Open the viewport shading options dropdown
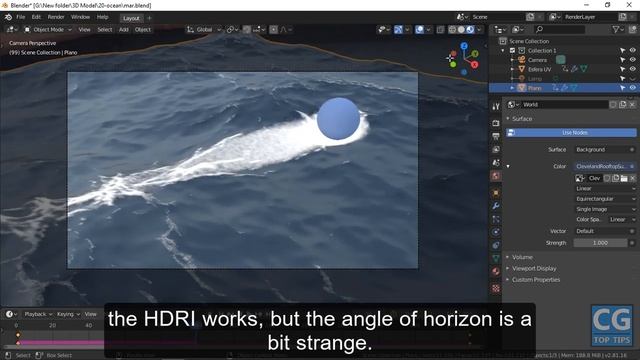This screenshot has height=360, width=640. coord(479,29)
